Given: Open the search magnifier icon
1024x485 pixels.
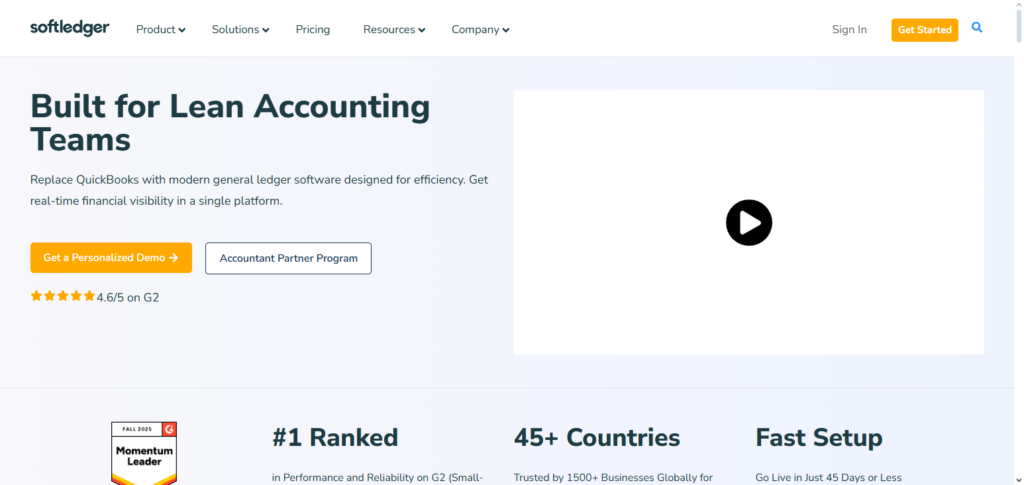Looking at the screenshot, I should [977, 27].
